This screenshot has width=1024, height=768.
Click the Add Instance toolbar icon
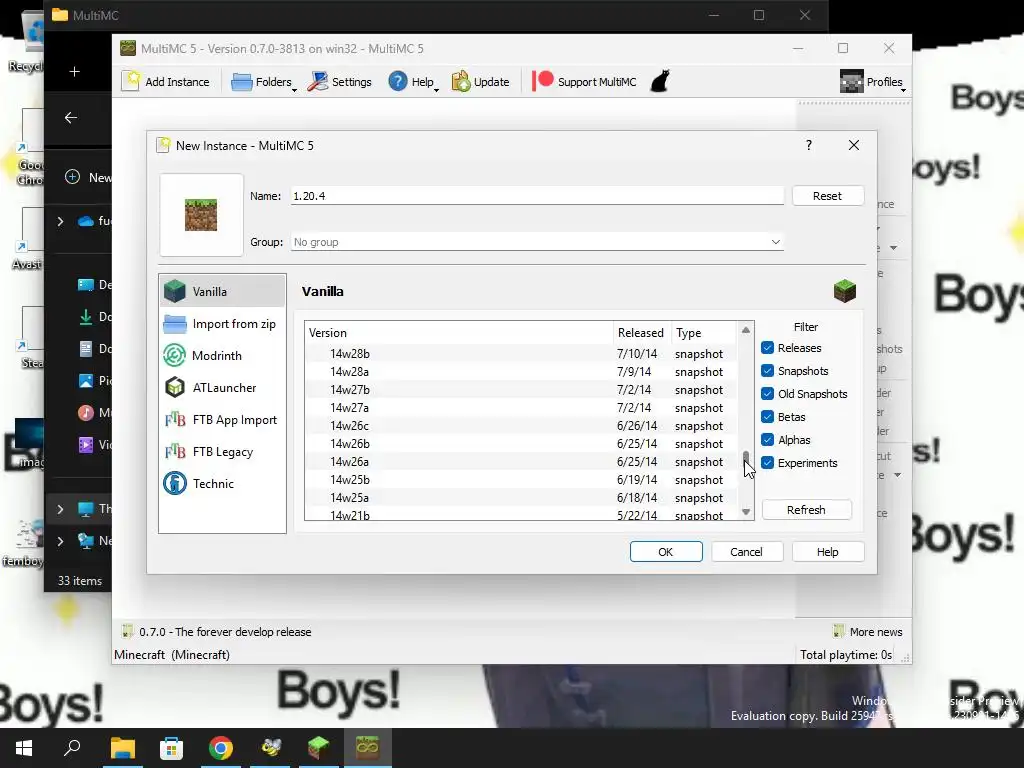[166, 82]
